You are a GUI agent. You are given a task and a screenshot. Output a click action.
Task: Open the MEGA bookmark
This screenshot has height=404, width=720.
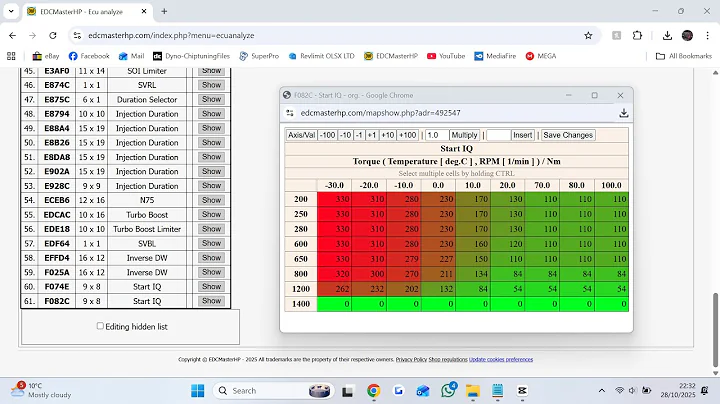tap(541, 56)
